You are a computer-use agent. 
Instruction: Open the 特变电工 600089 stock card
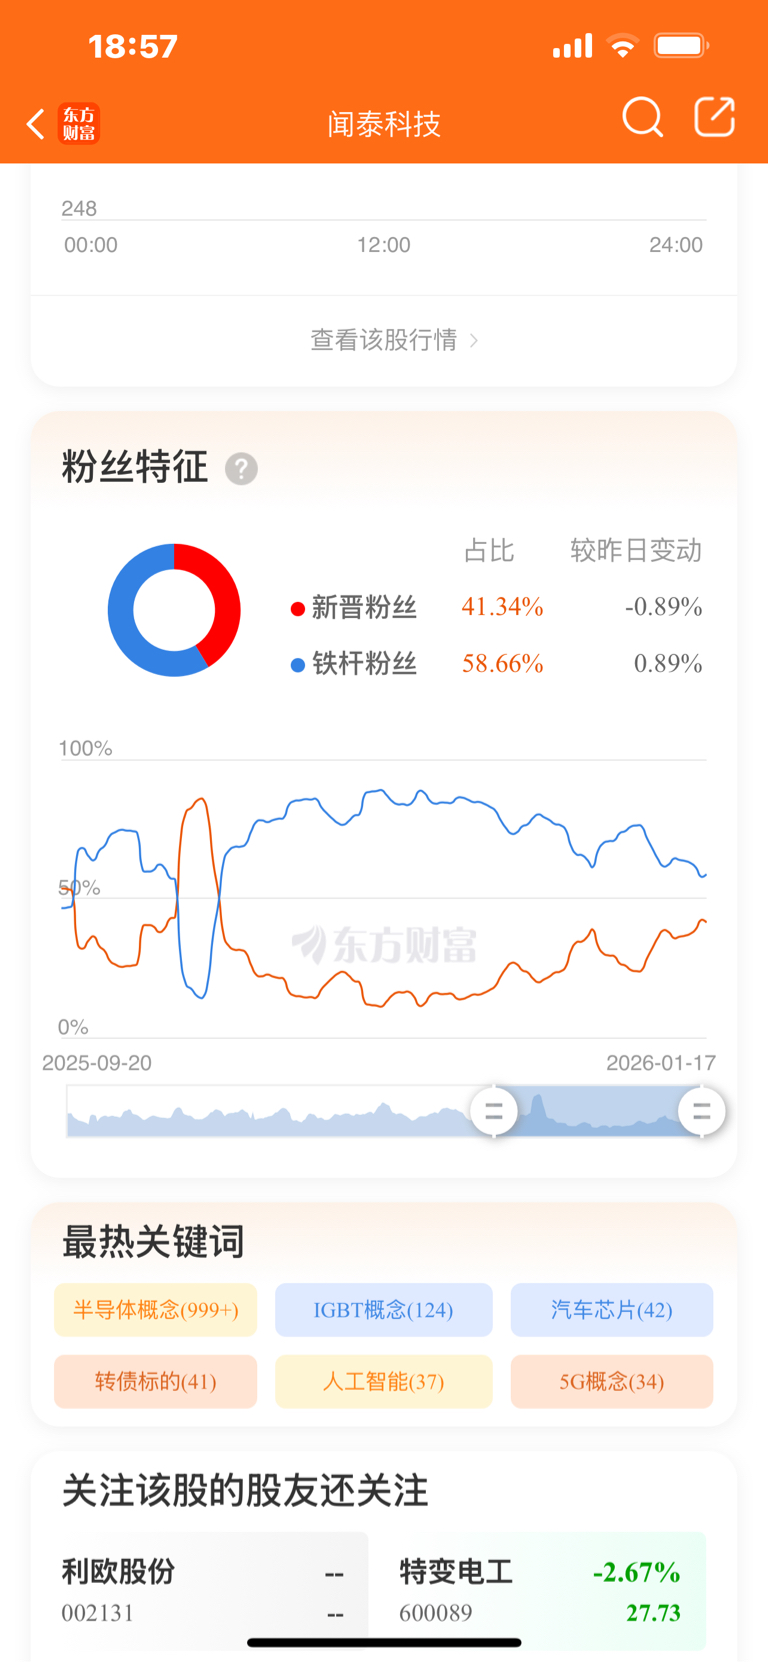[x=539, y=1591]
